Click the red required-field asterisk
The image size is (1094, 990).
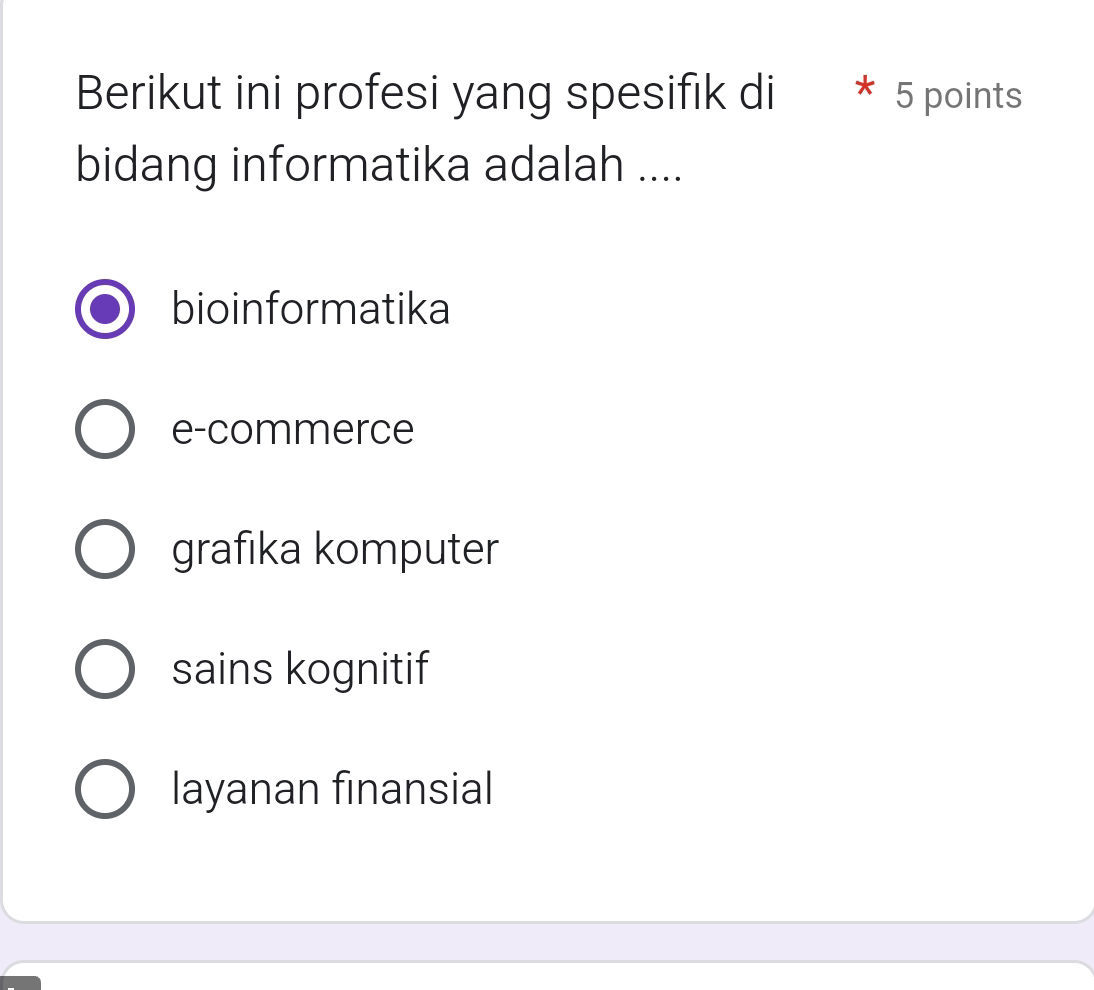tap(864, 91)
